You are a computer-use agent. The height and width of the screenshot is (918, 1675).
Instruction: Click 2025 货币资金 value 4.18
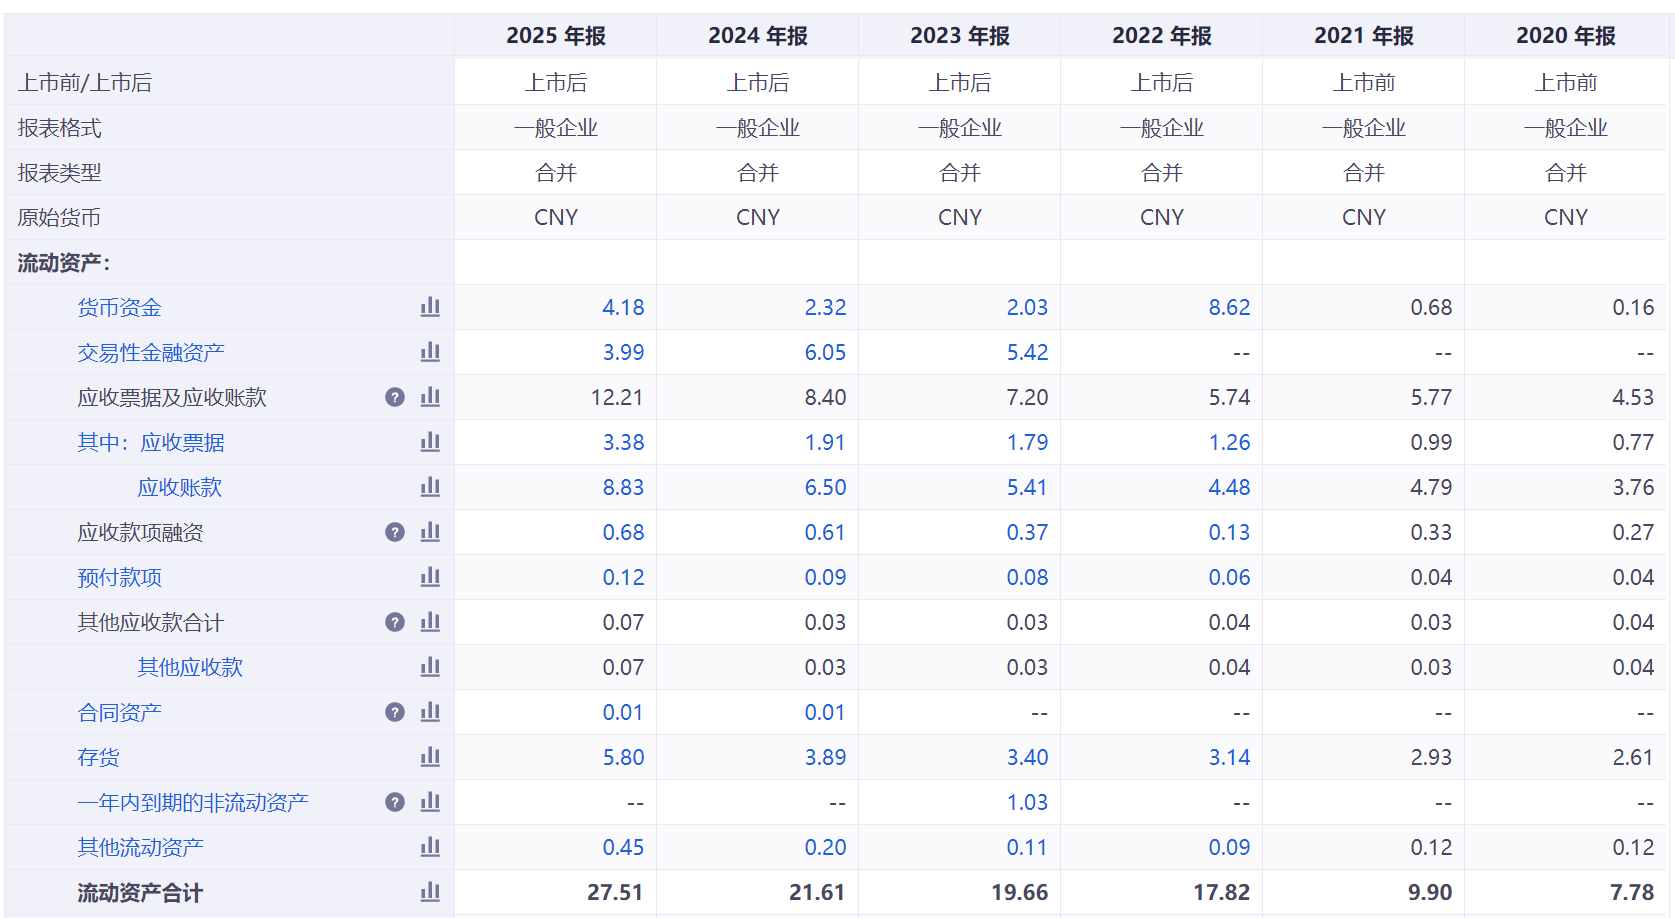tap(623, 308)
